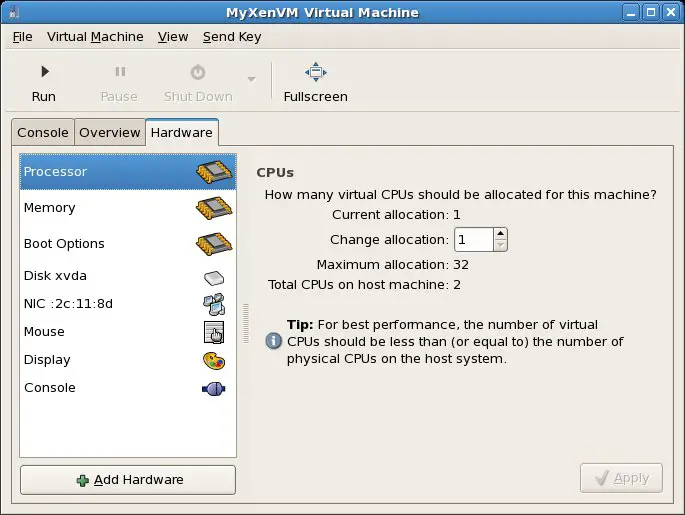Viewport: 685px width, 515px height.
Task: Click the Display palette icon
Action: click(214, 360)
